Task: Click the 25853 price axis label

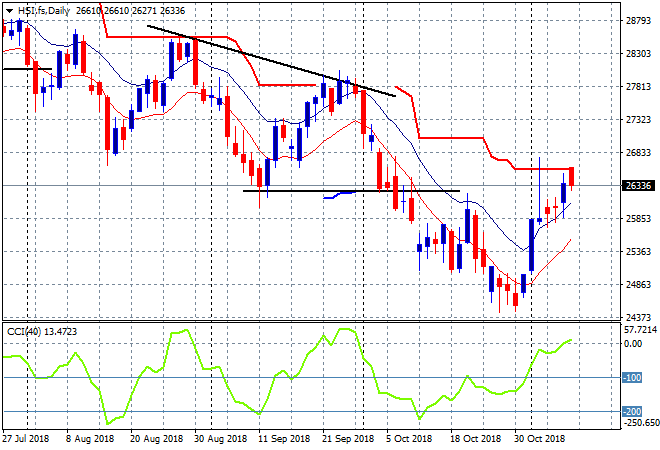Action: [x=639, y=218]
